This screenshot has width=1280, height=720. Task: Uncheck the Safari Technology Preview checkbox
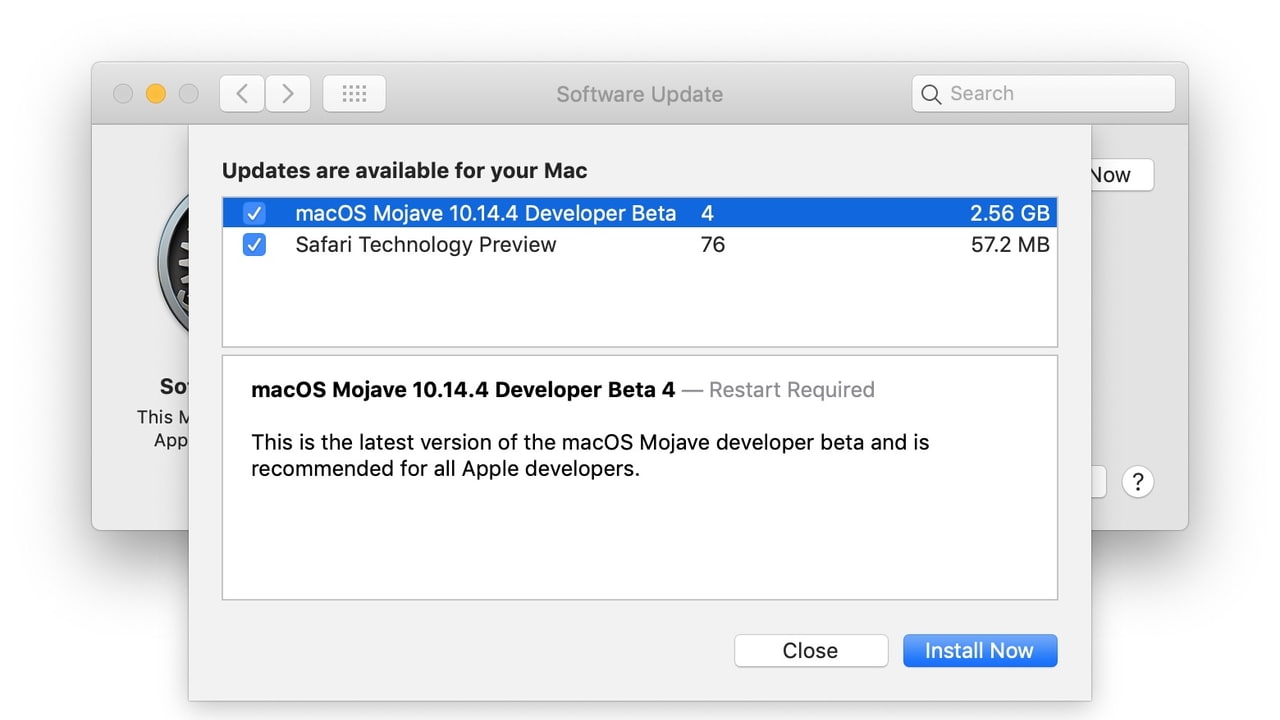pos(254,245)
